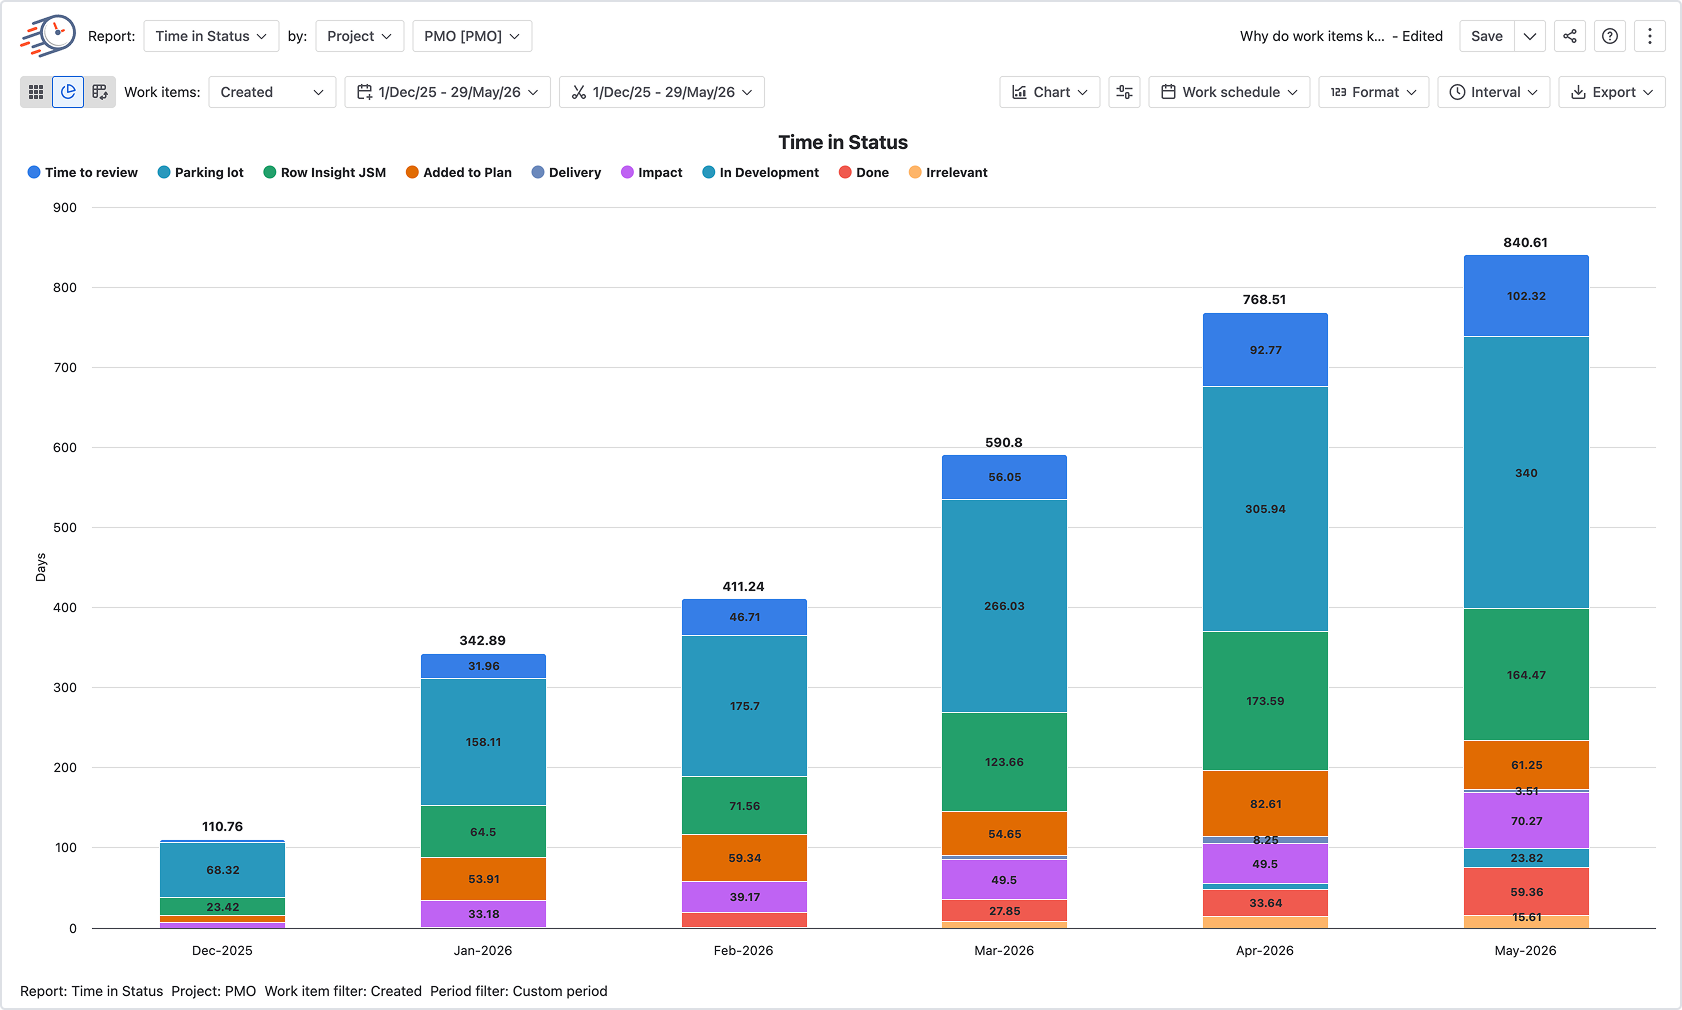Click the 164.47 Row Insight JSM segment

[x=1526, y=675]
